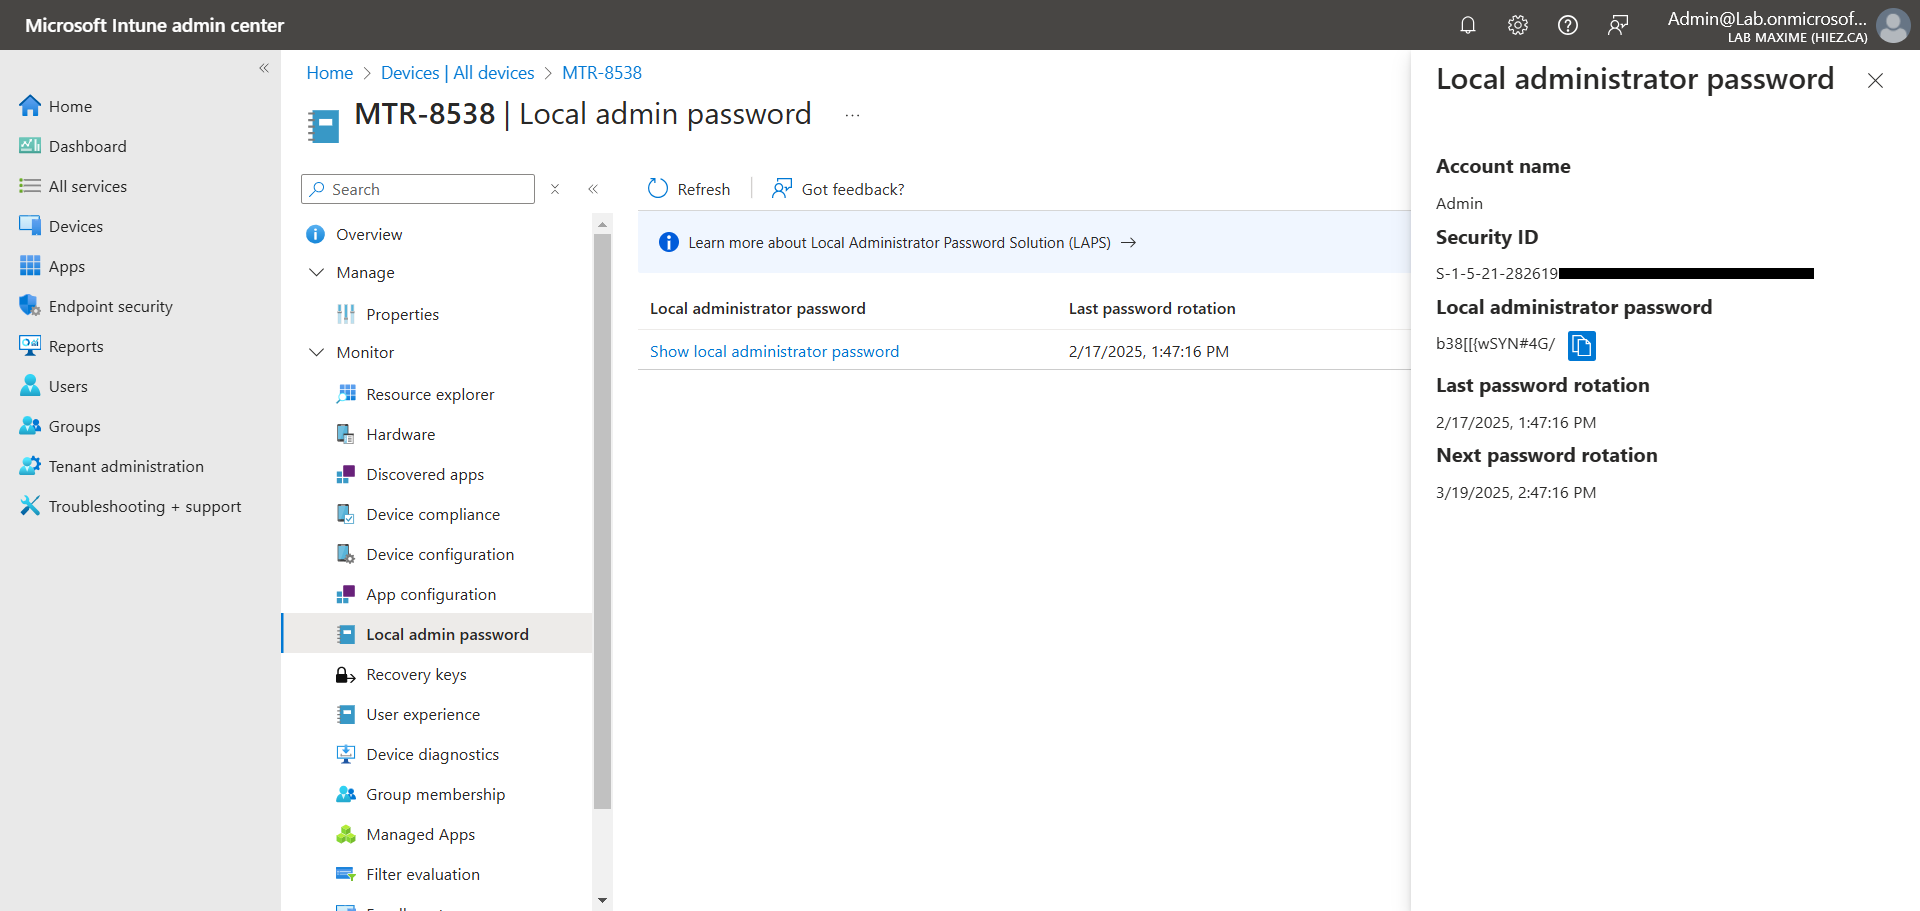This screenshot has width=1920, height=911.
Task: Close the Local administrator password pane
Action: 1875,81
